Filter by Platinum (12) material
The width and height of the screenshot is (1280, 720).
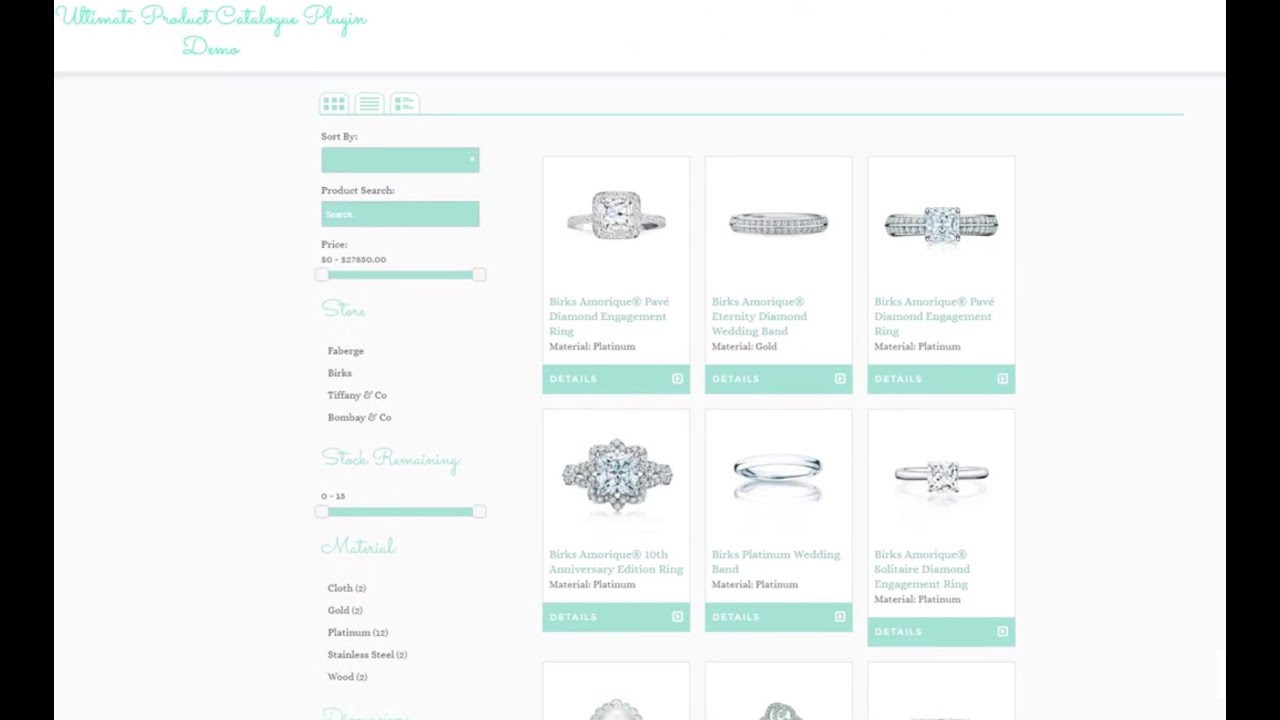coord(358,632)
